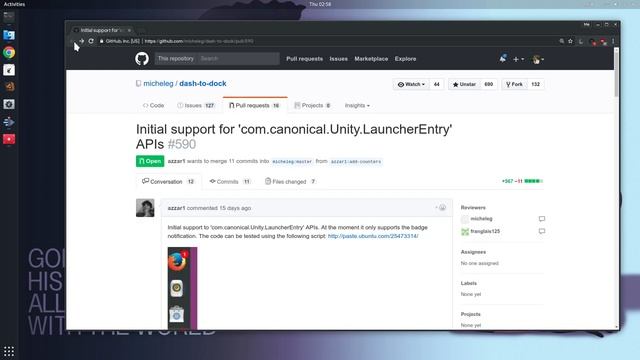640x360 pixels.
Task: Open the red app icon in dock
Action: coord(9,139)
